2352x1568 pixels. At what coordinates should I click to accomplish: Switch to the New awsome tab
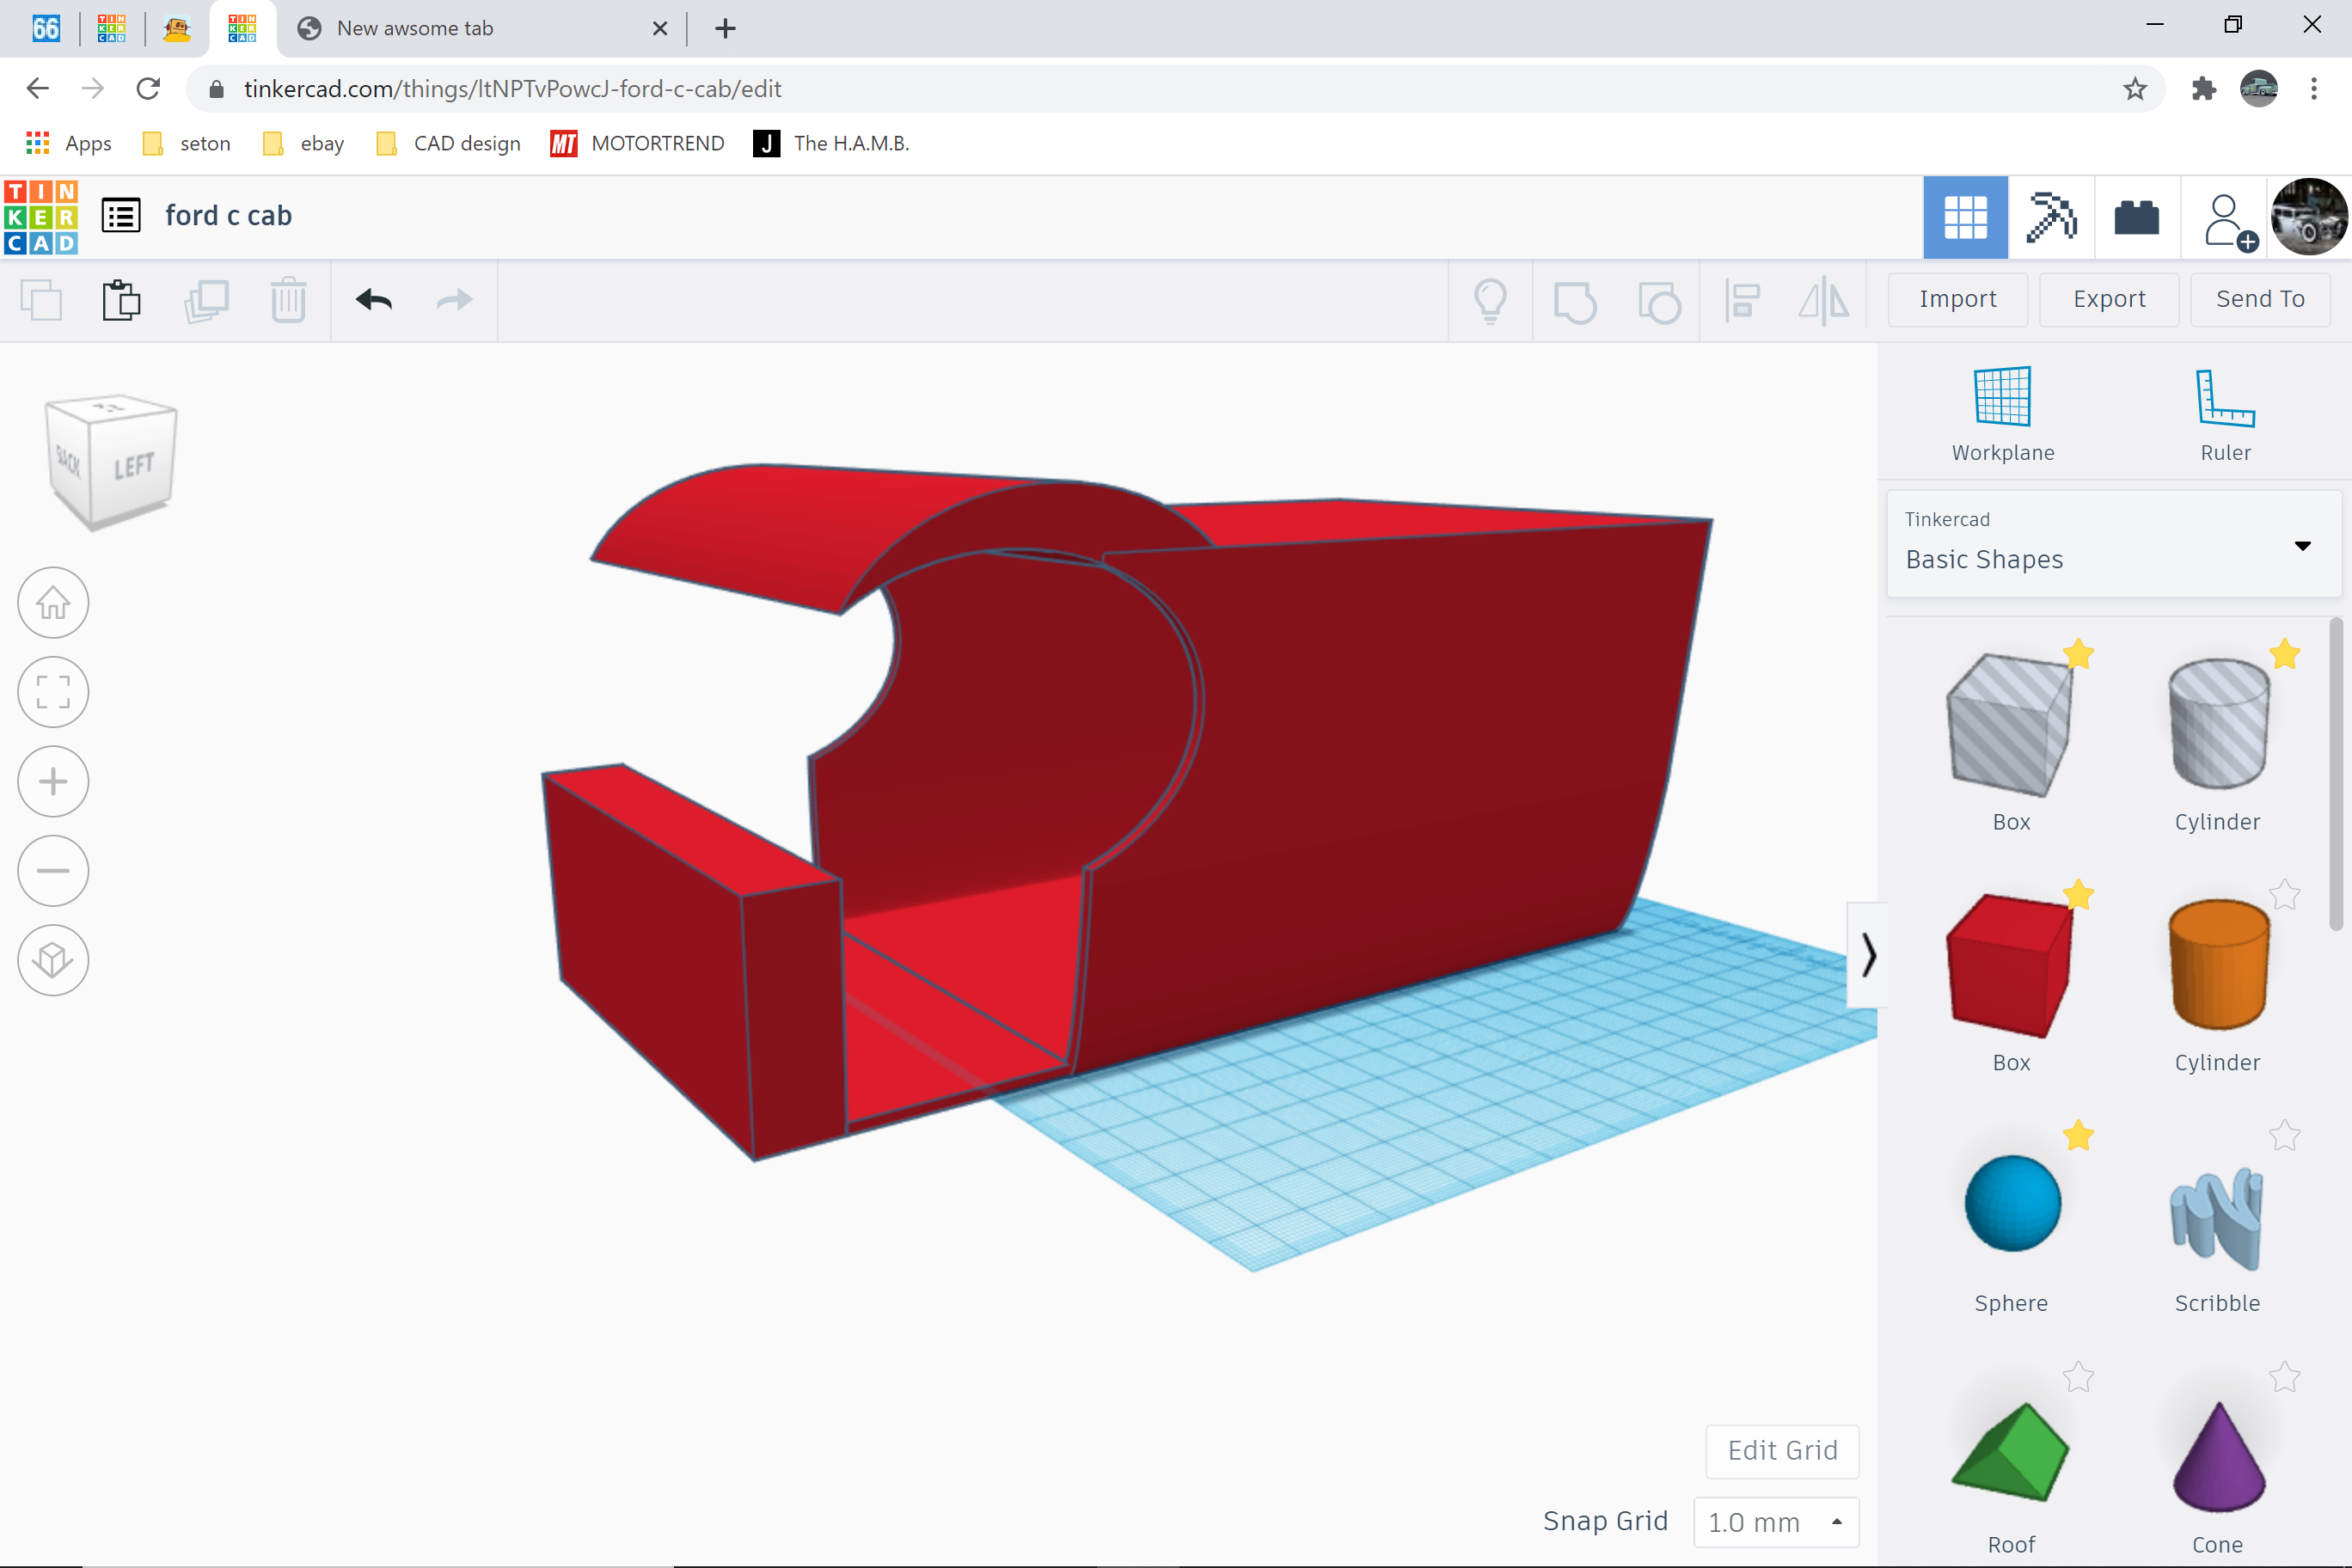pos(481,29)
